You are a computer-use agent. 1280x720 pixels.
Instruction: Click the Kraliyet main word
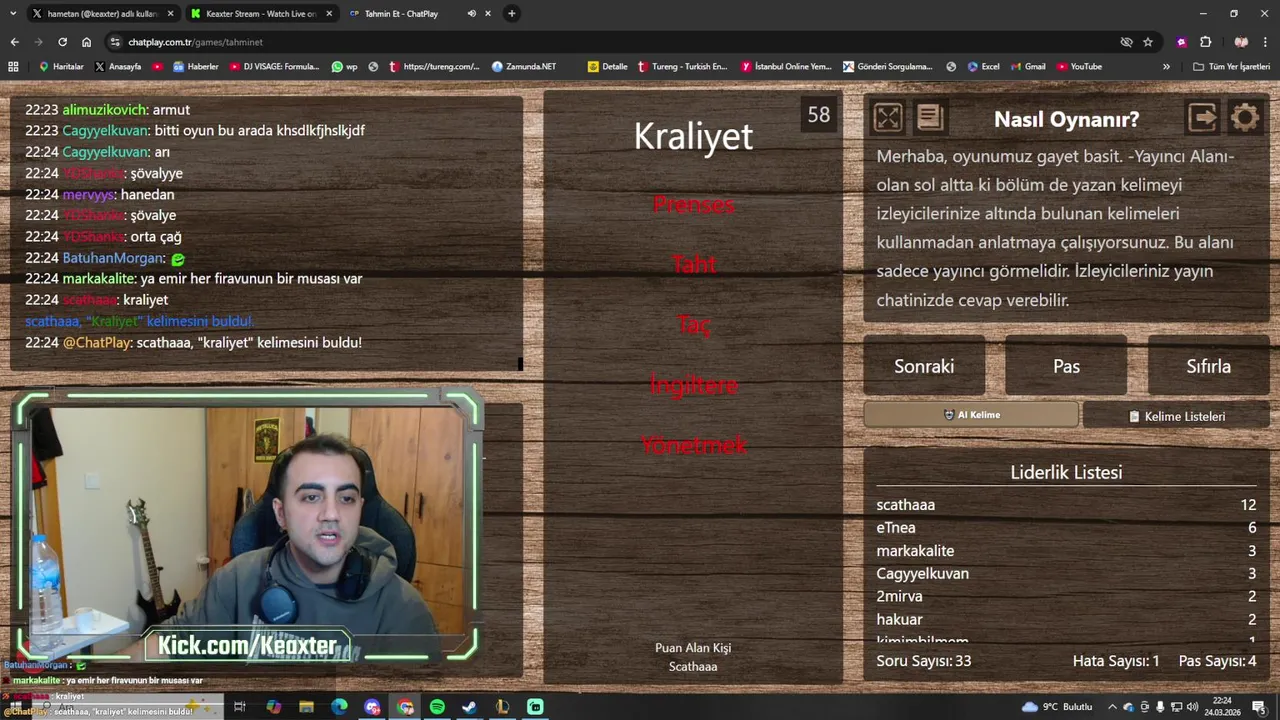coord(693,136)
